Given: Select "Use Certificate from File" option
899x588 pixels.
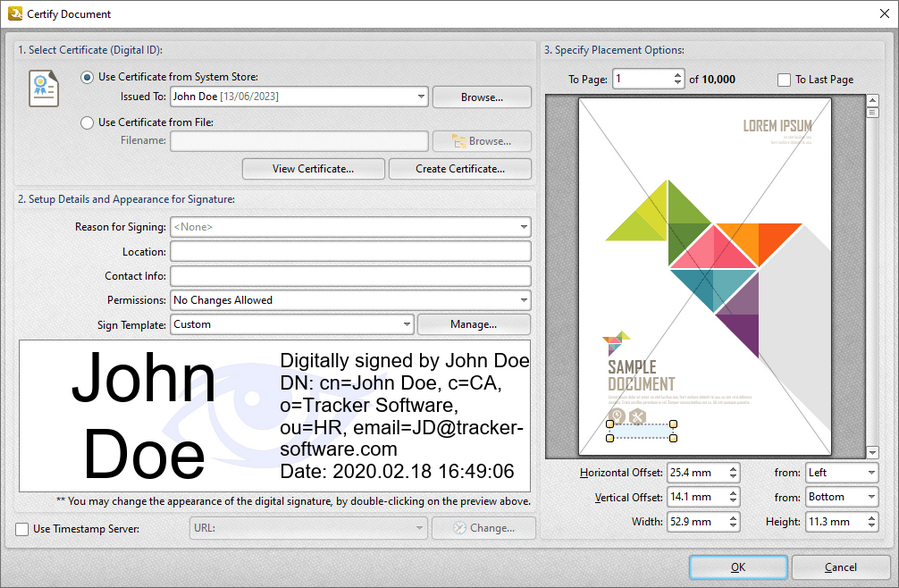Looking at the screenshot, I should [87, 121].
